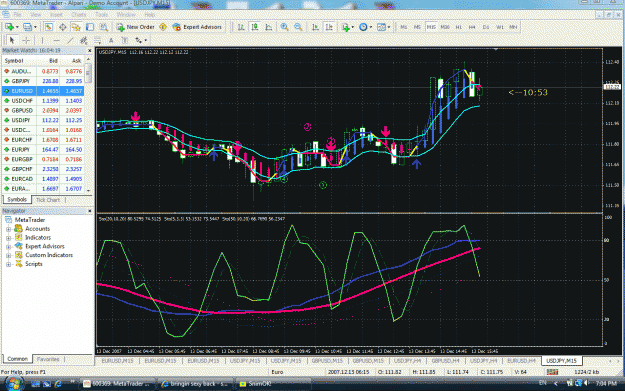Open the MetaEditor yellow diamond icon

[163, 27]
